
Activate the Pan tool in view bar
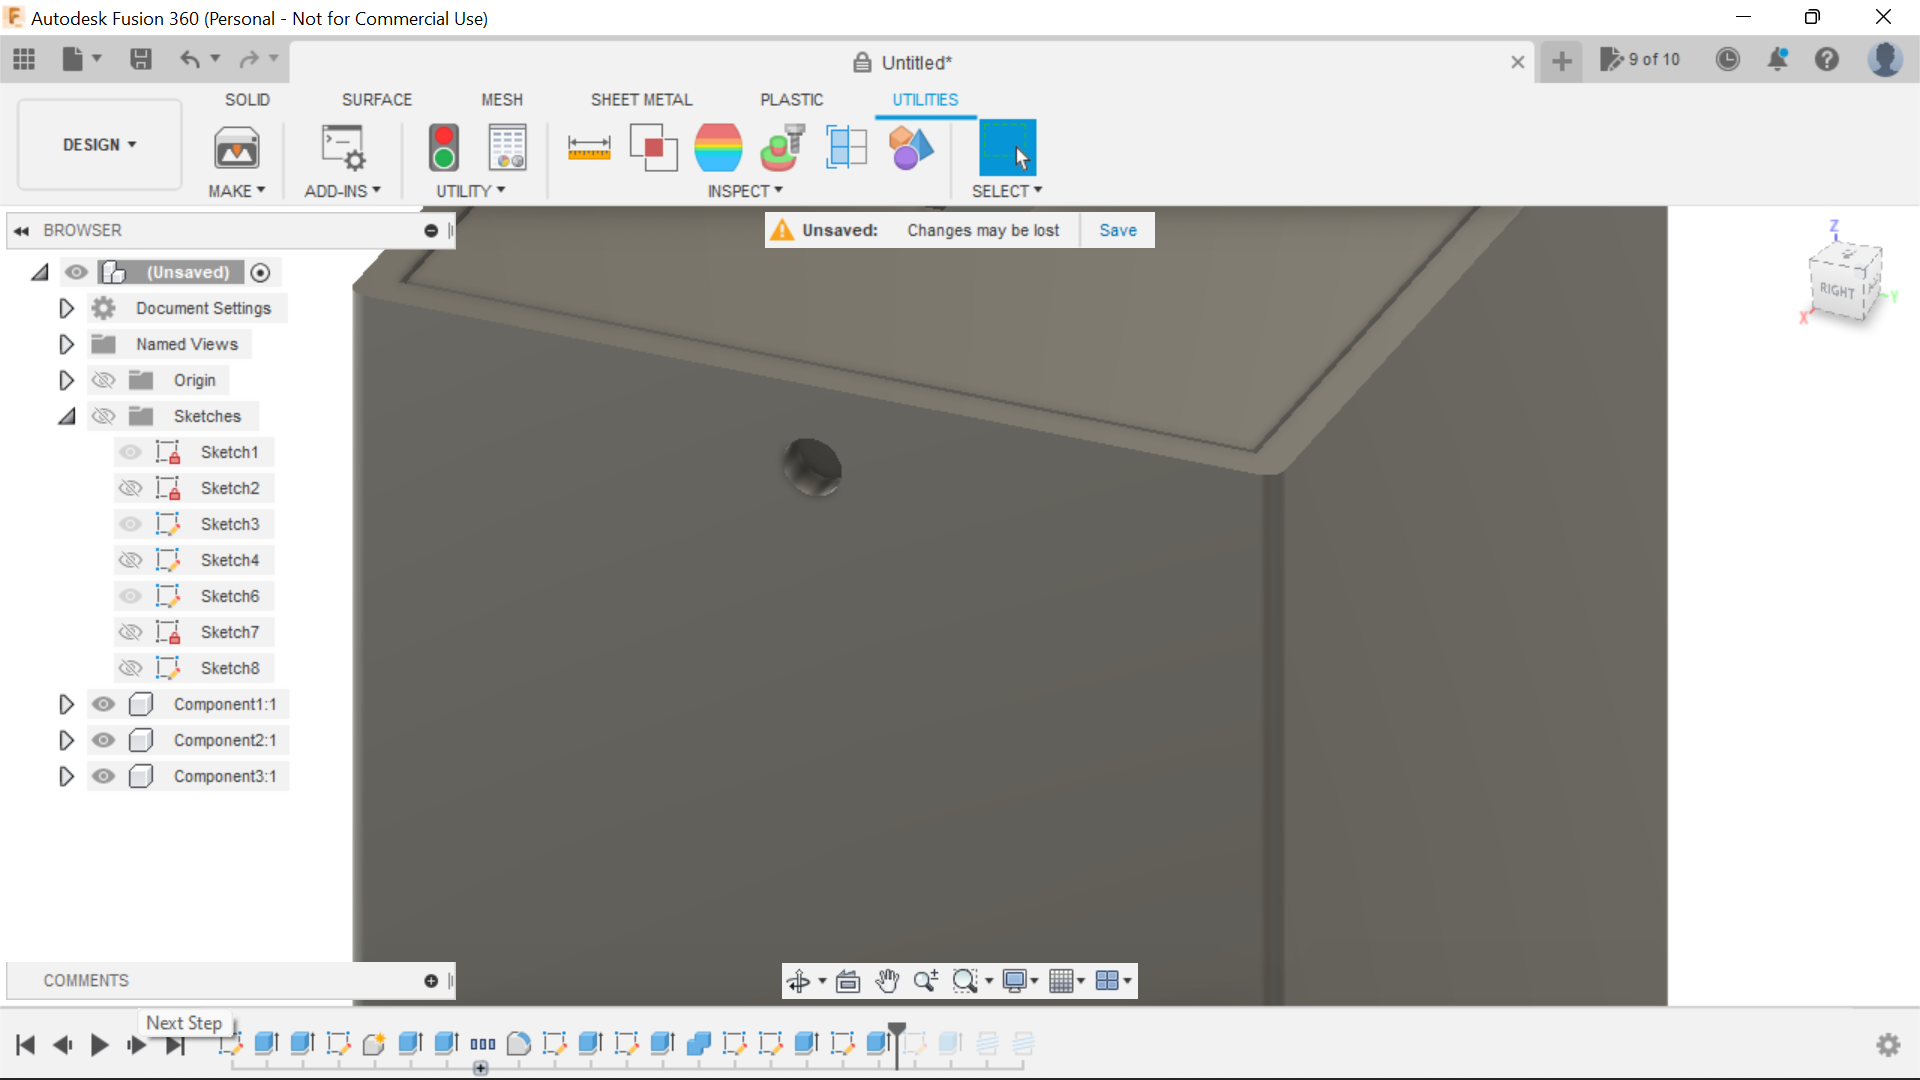pyautogui.click(x=888, y=981)
